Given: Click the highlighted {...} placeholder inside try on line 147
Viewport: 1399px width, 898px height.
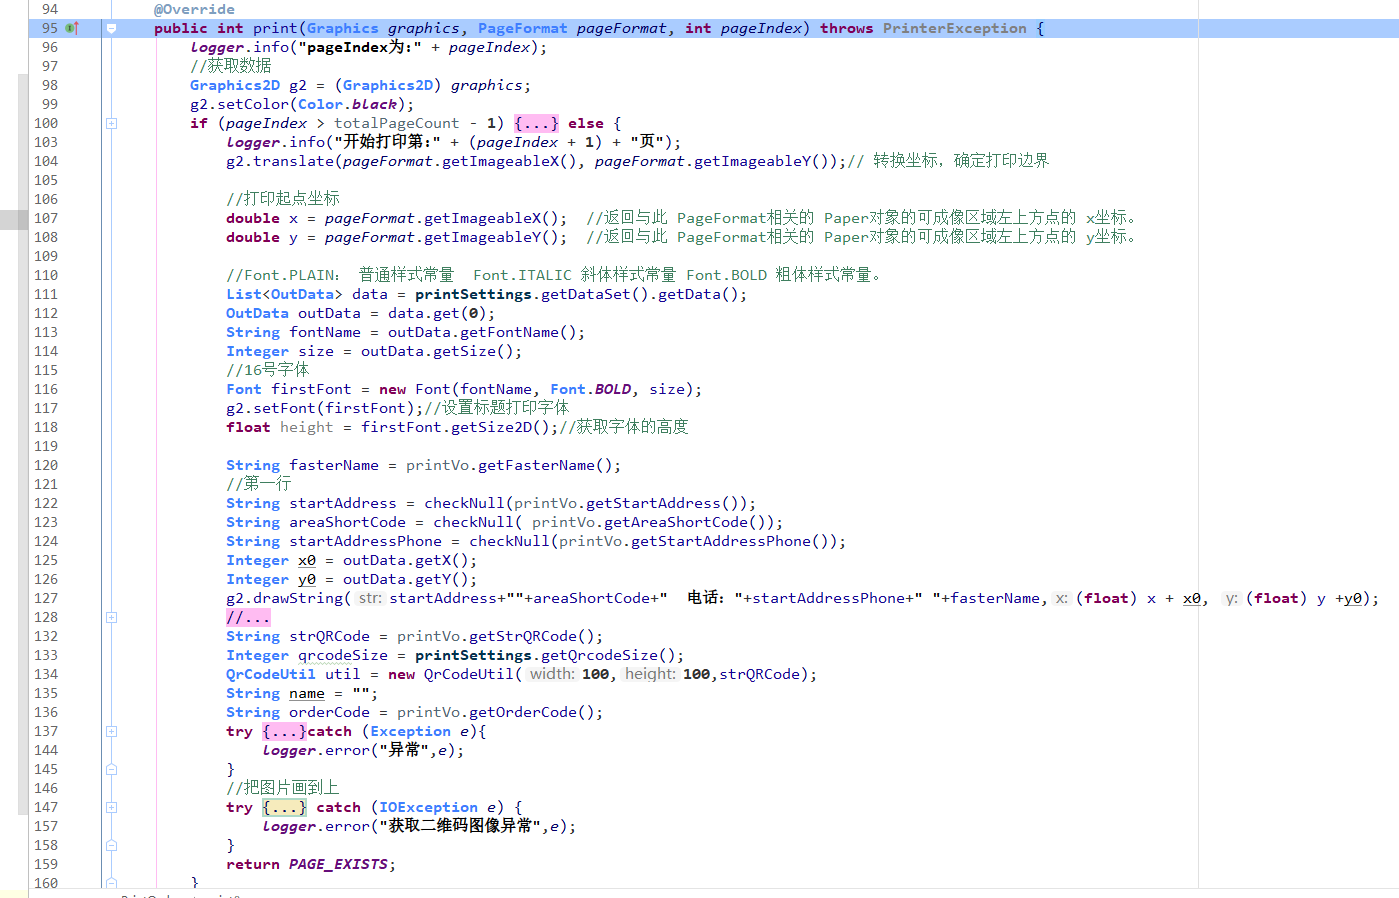Looking at the screenshot, I should [285, 807].
